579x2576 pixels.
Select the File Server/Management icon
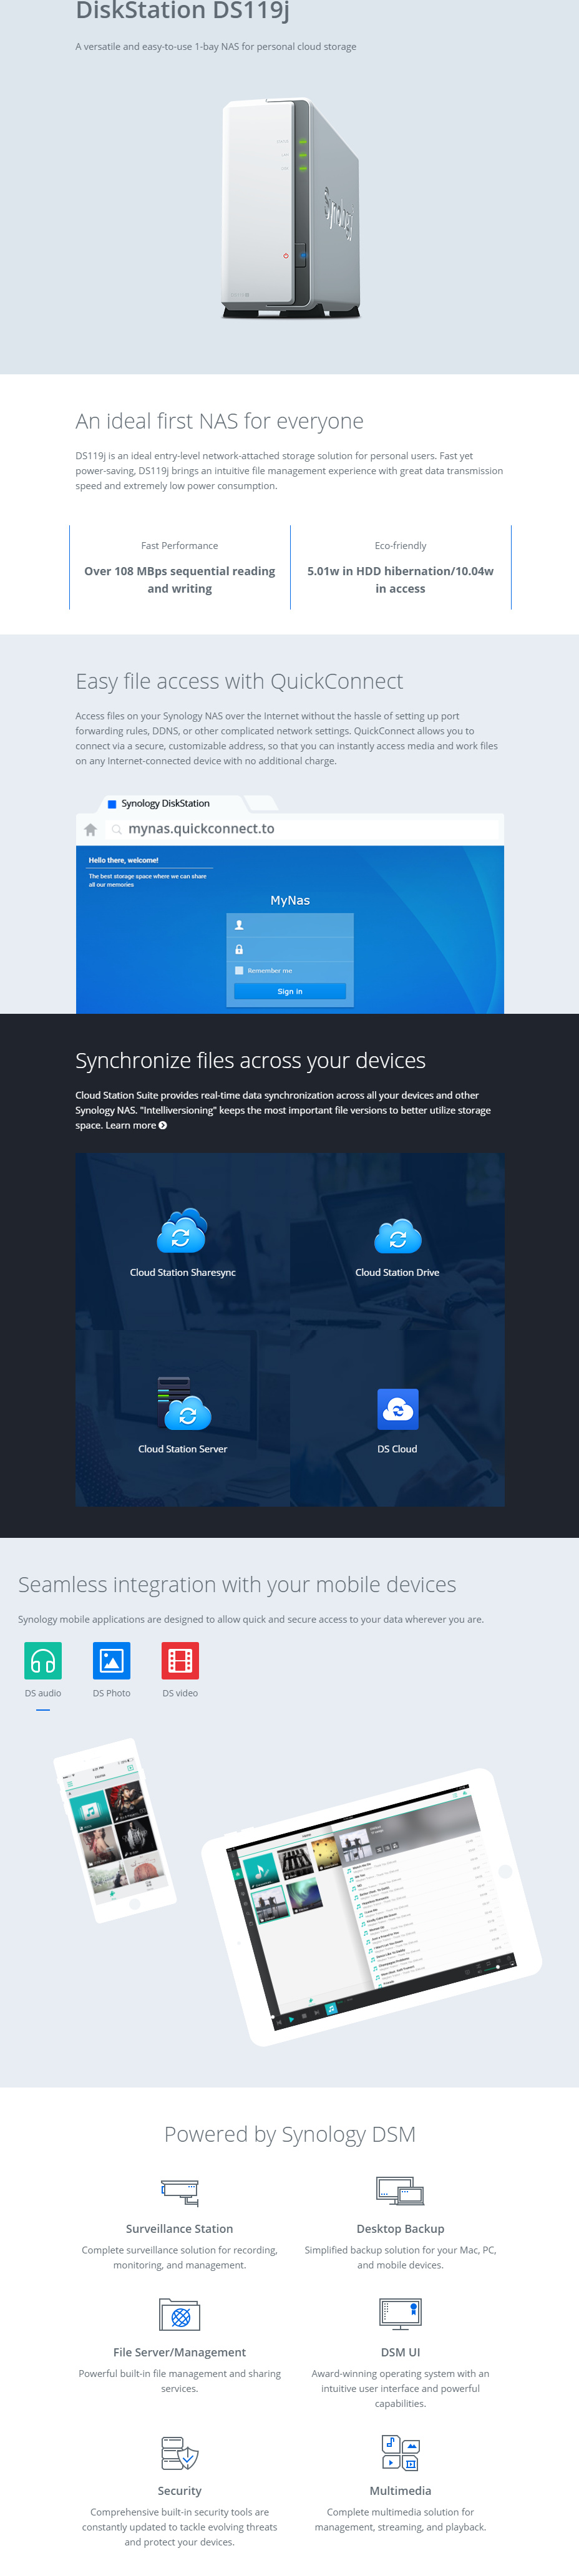point(180,2314)
